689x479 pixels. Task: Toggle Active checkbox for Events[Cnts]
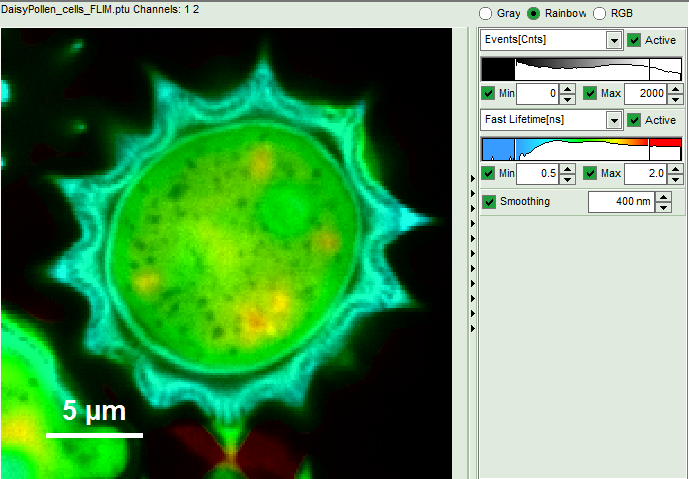click(634, 40)
